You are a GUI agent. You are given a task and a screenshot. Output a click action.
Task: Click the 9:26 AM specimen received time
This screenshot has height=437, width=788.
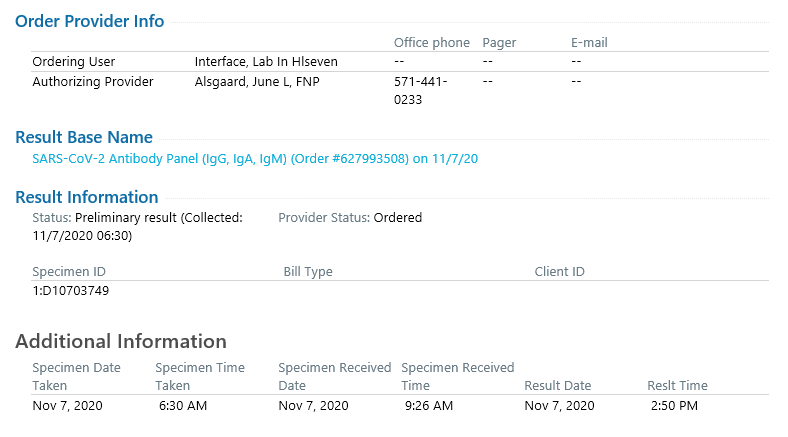click(429, 405)
